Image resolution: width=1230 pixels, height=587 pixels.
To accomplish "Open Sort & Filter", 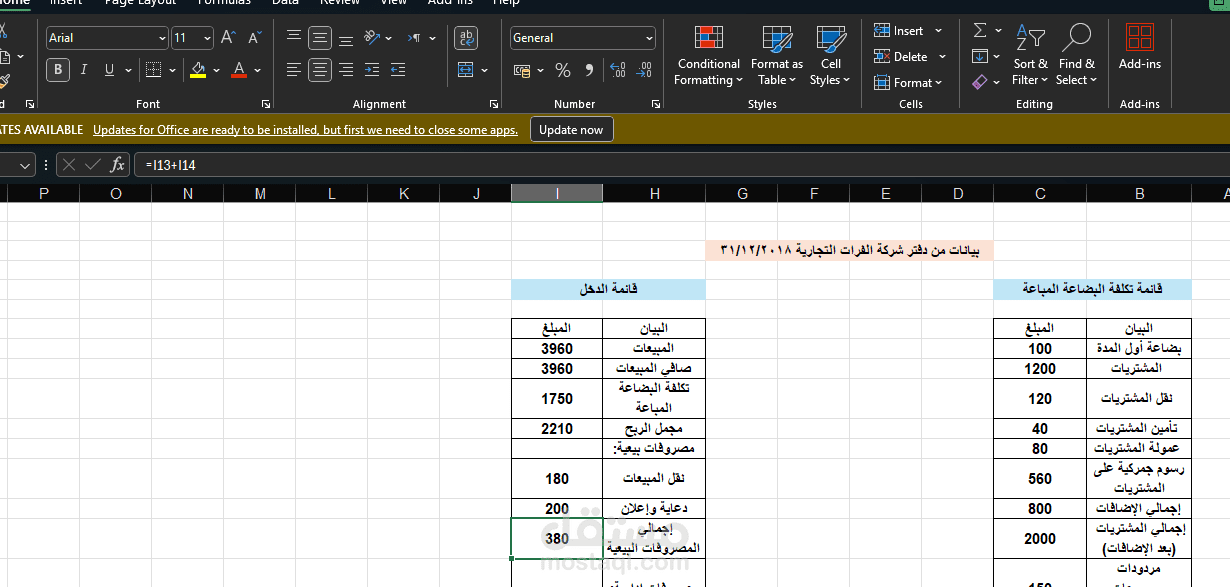I will [x=1030, y=56].
